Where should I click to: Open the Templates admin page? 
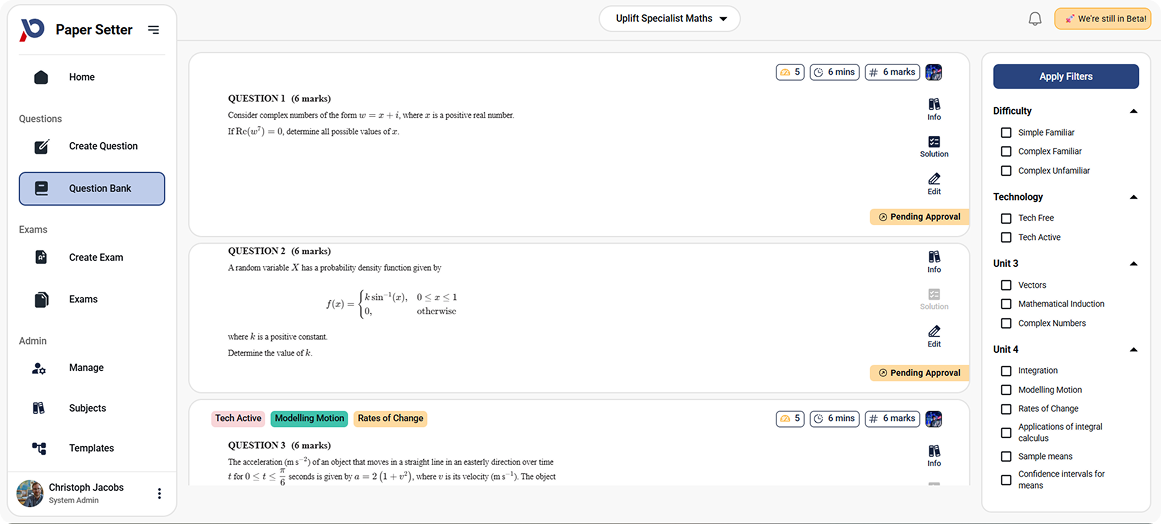tap(92, 448)
